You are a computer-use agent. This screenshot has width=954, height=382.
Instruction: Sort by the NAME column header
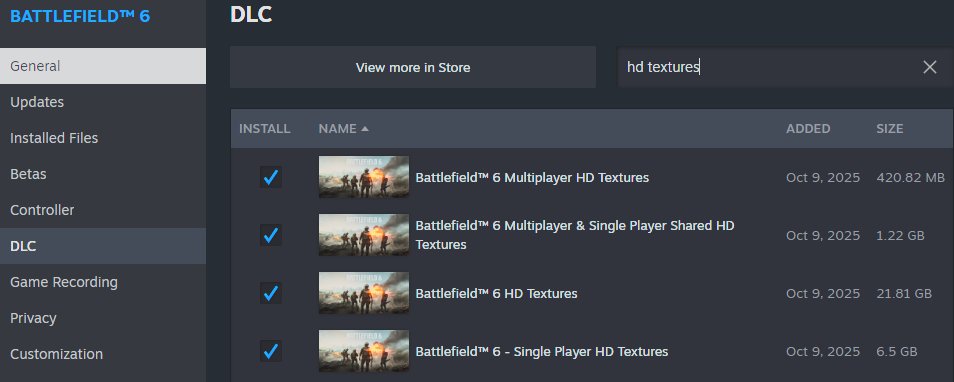tap(338, 129)
